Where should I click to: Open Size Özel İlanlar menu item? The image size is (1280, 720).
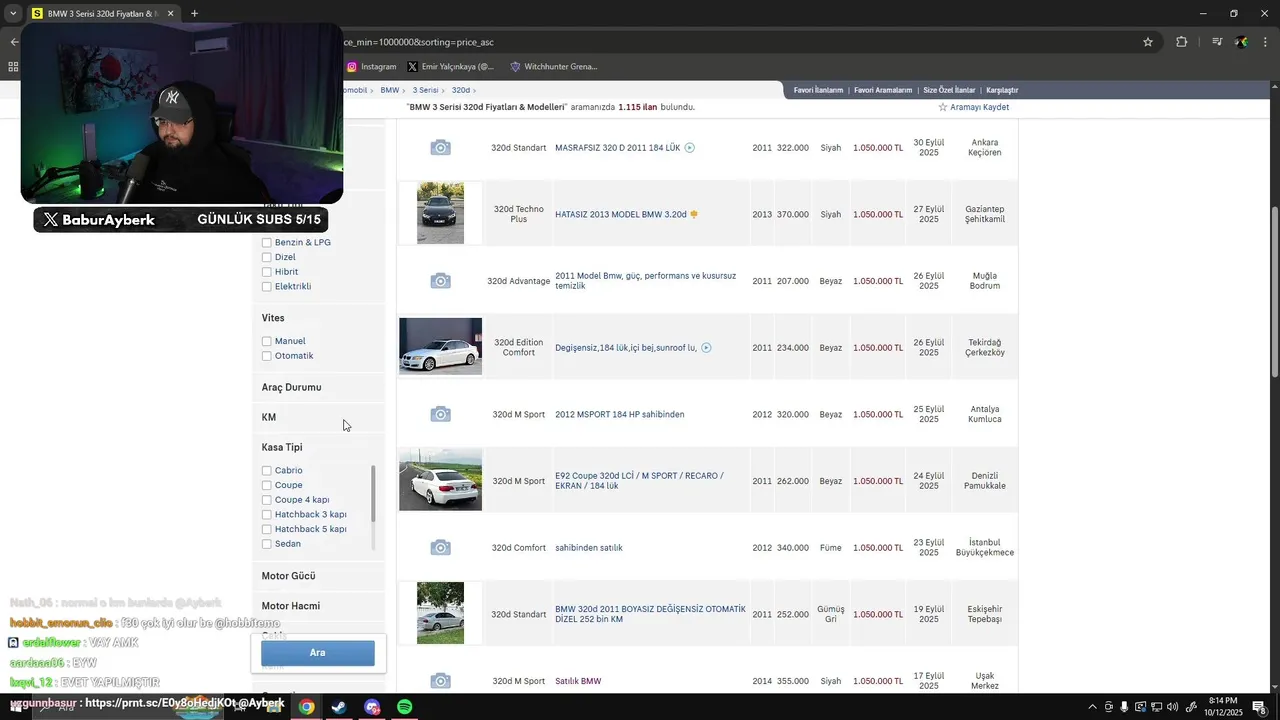pos(949,90)
